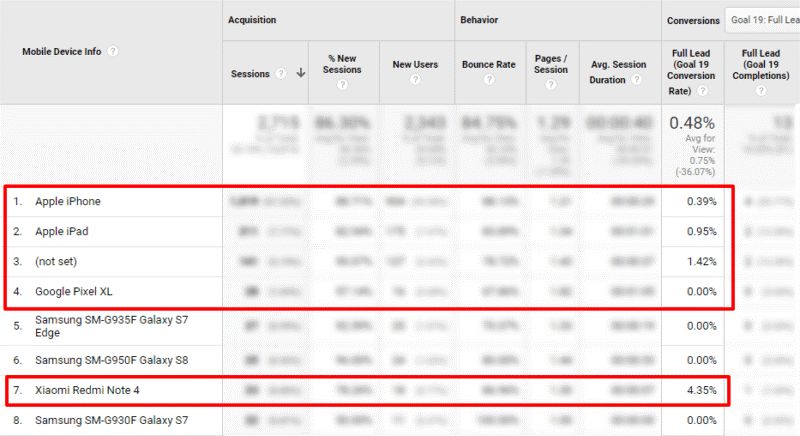
Task: Click Galaxy S7 Edge's 0.00% conversion rate
Action: (702, 326)
